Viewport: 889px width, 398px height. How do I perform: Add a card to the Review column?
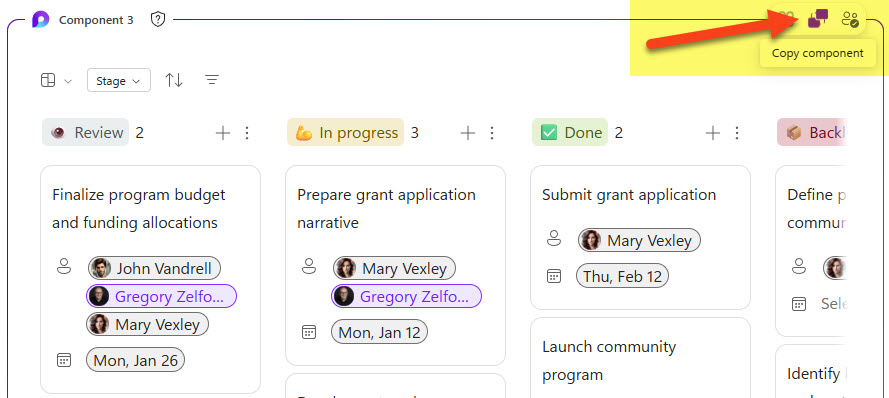(x=223, y=133)
